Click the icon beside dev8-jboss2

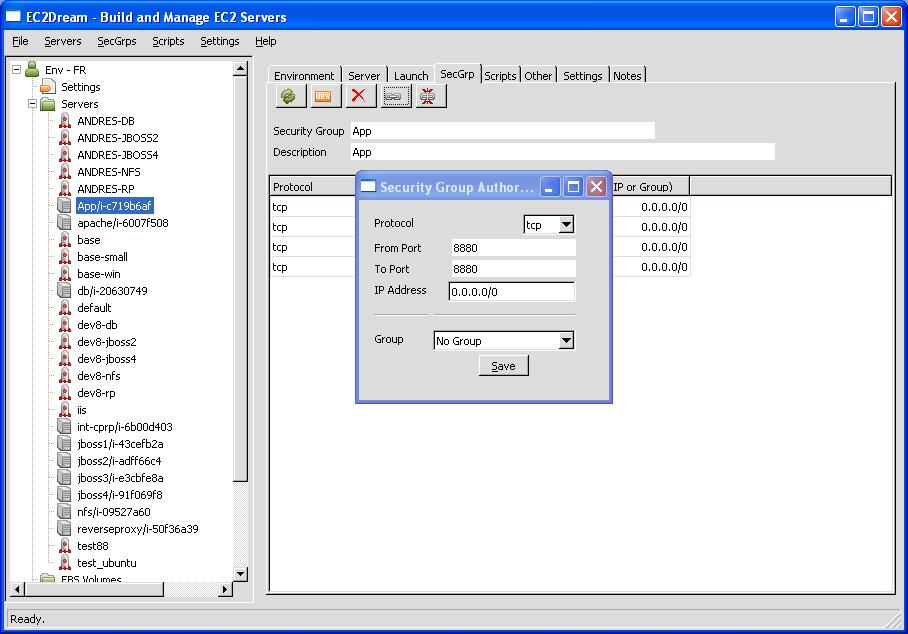pos(65,342)
